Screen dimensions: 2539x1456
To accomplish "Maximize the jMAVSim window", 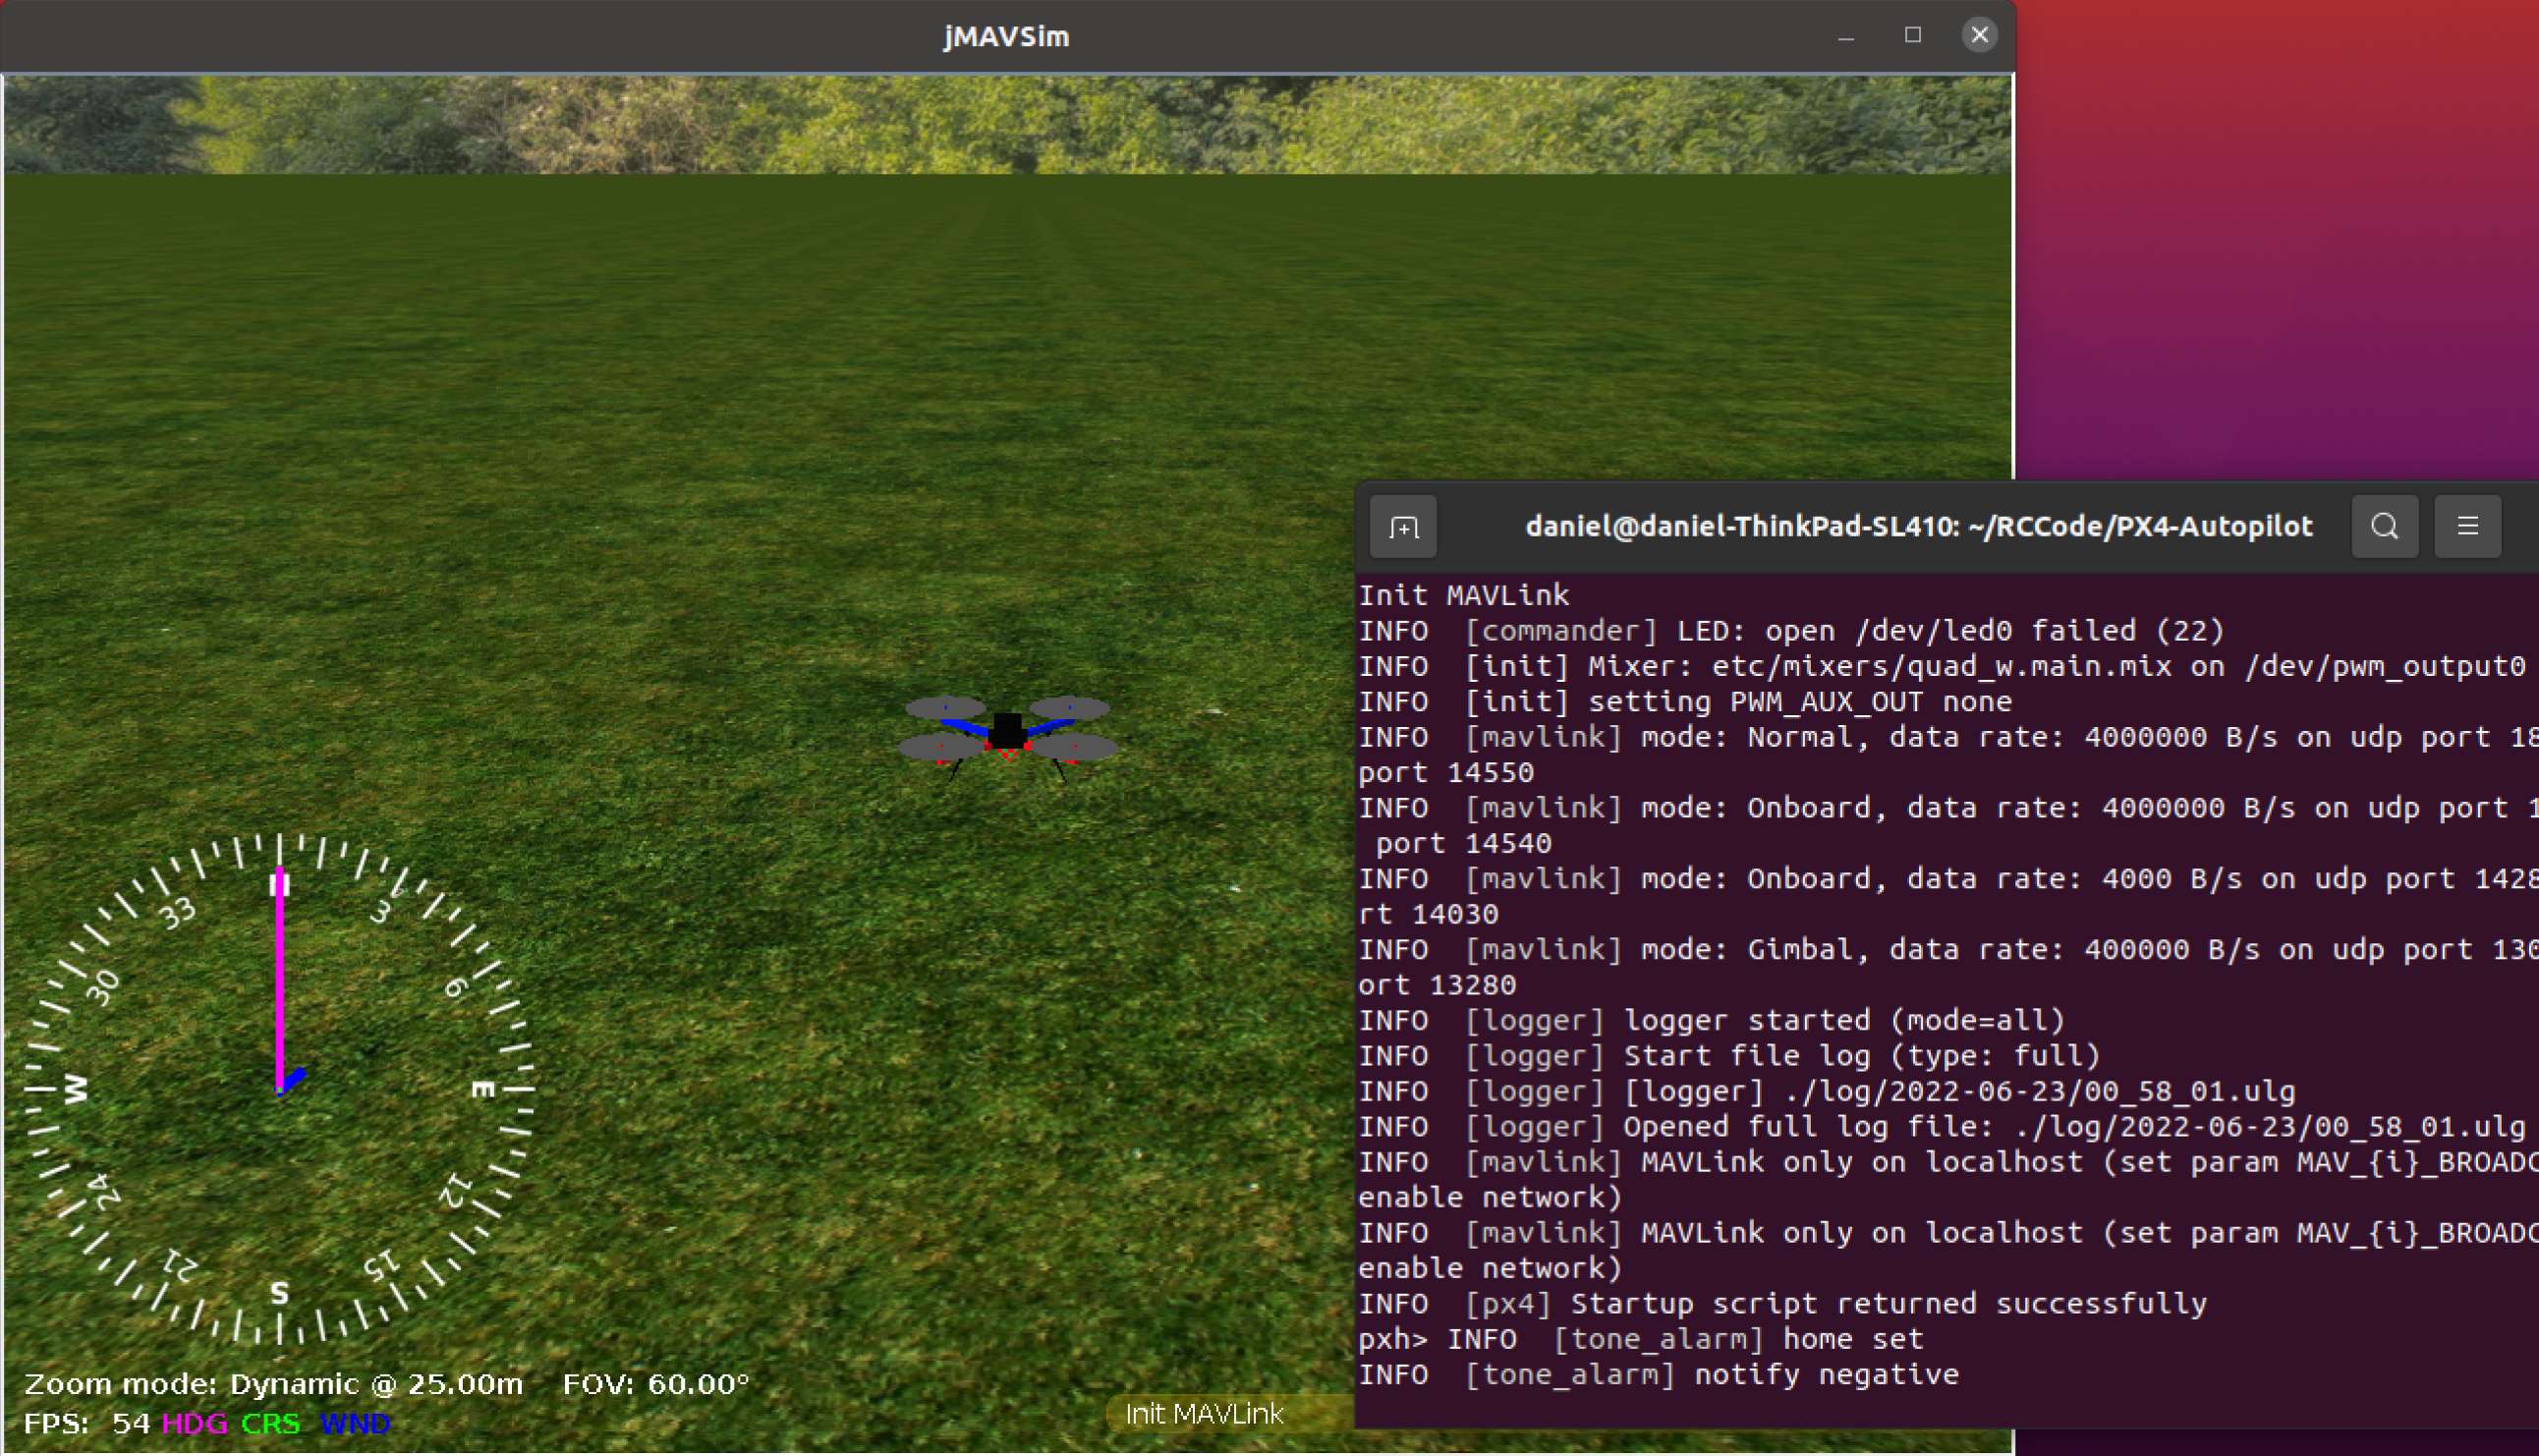I will pyautogui.click(x=1913, y=36).
